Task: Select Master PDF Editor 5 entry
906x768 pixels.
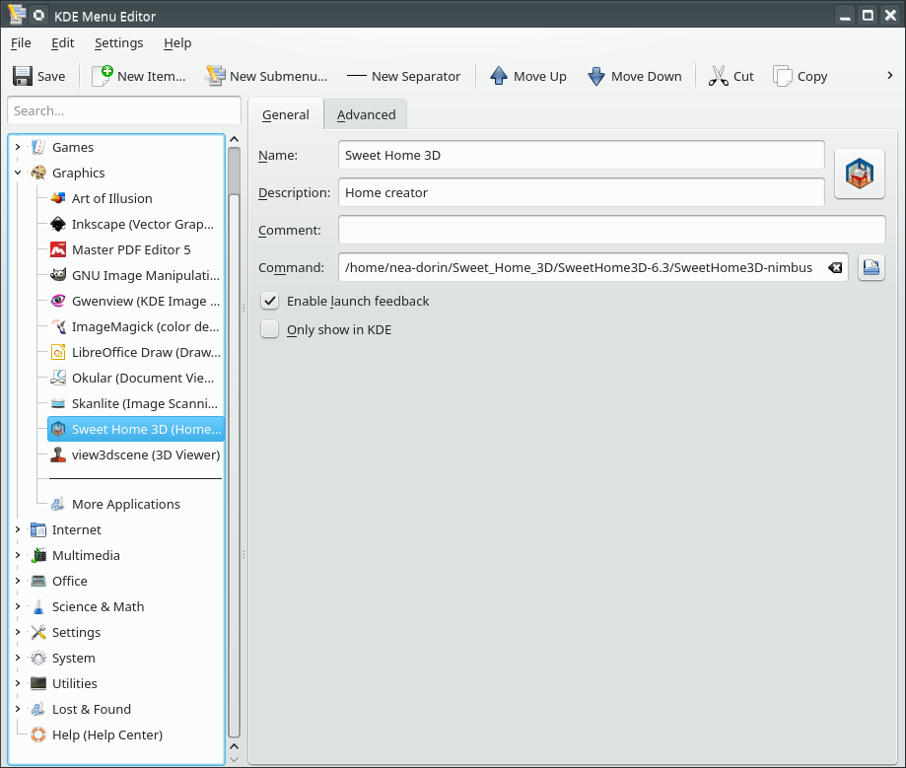Action: pos(120,250)
